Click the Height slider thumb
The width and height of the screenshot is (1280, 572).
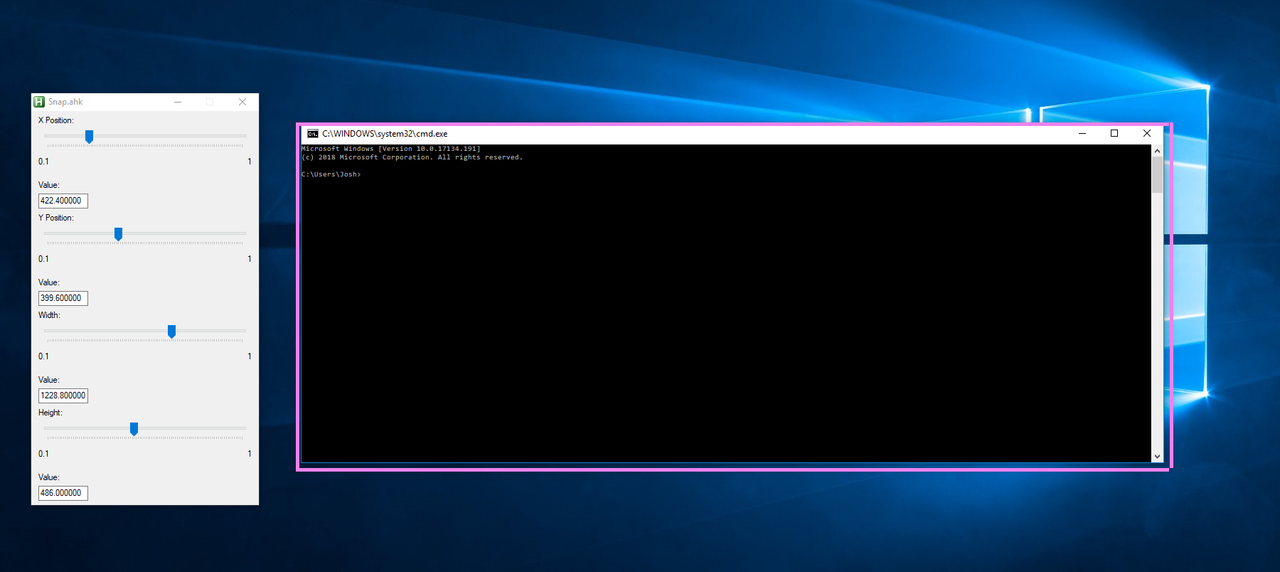pyautogui.click(x=134, y=429)
